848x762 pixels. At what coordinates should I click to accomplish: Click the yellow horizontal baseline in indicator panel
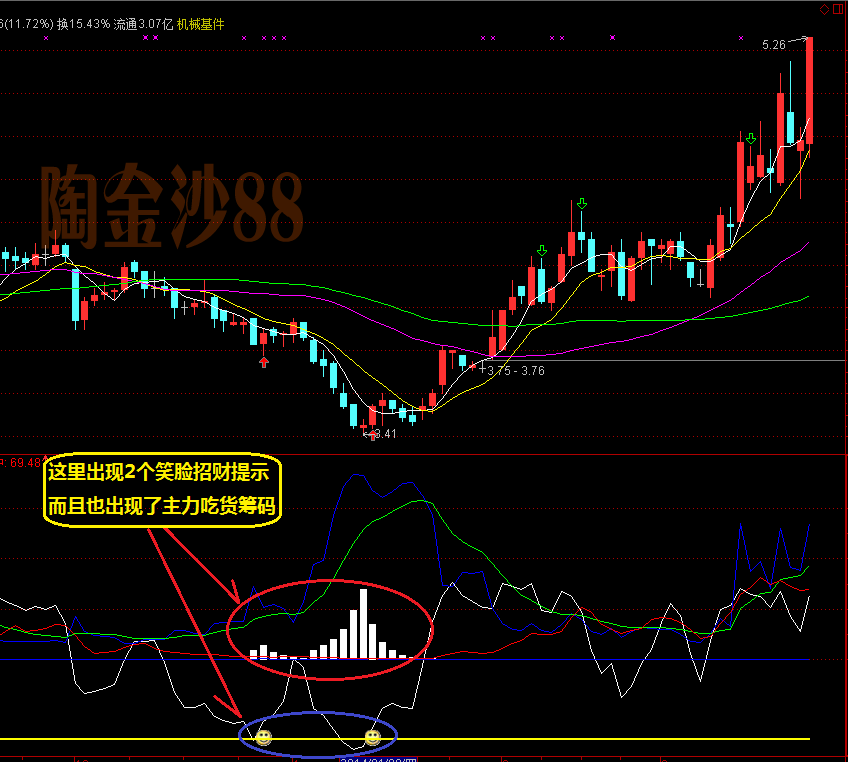(600, 739)
